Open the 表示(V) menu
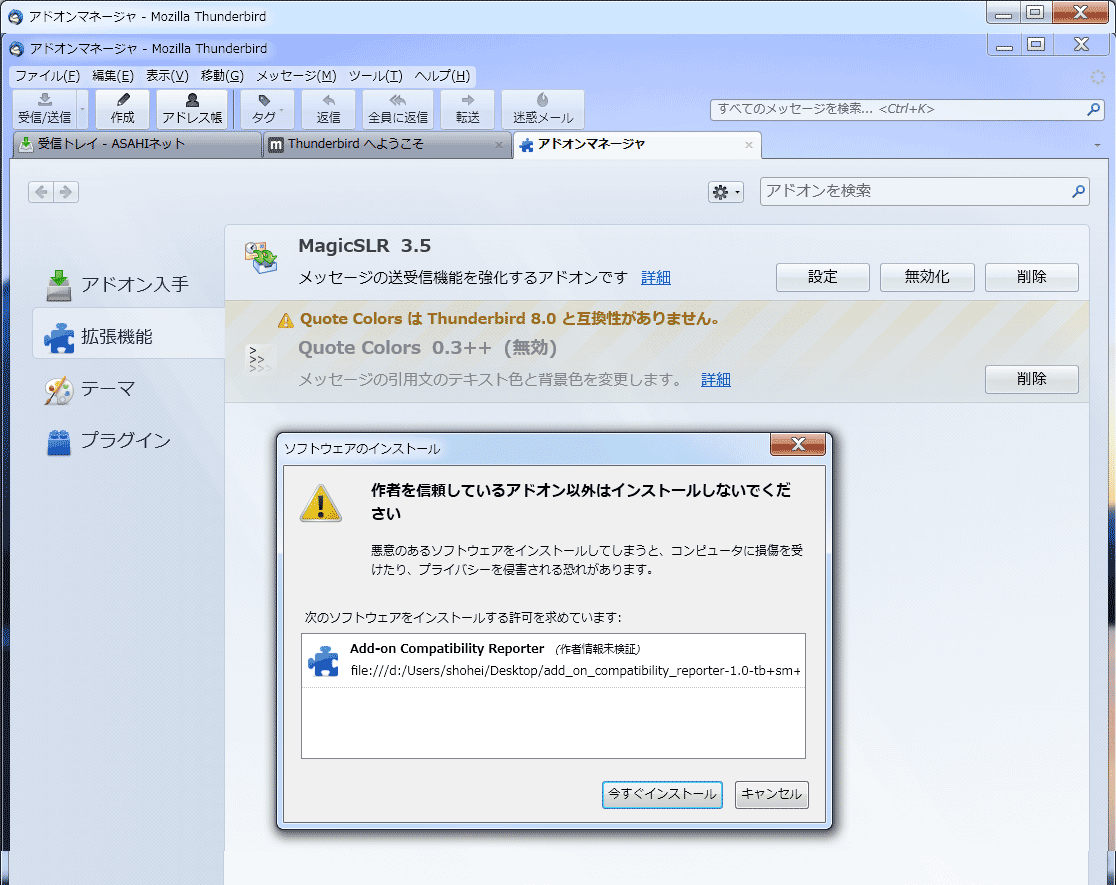 (x=167, y=75)
